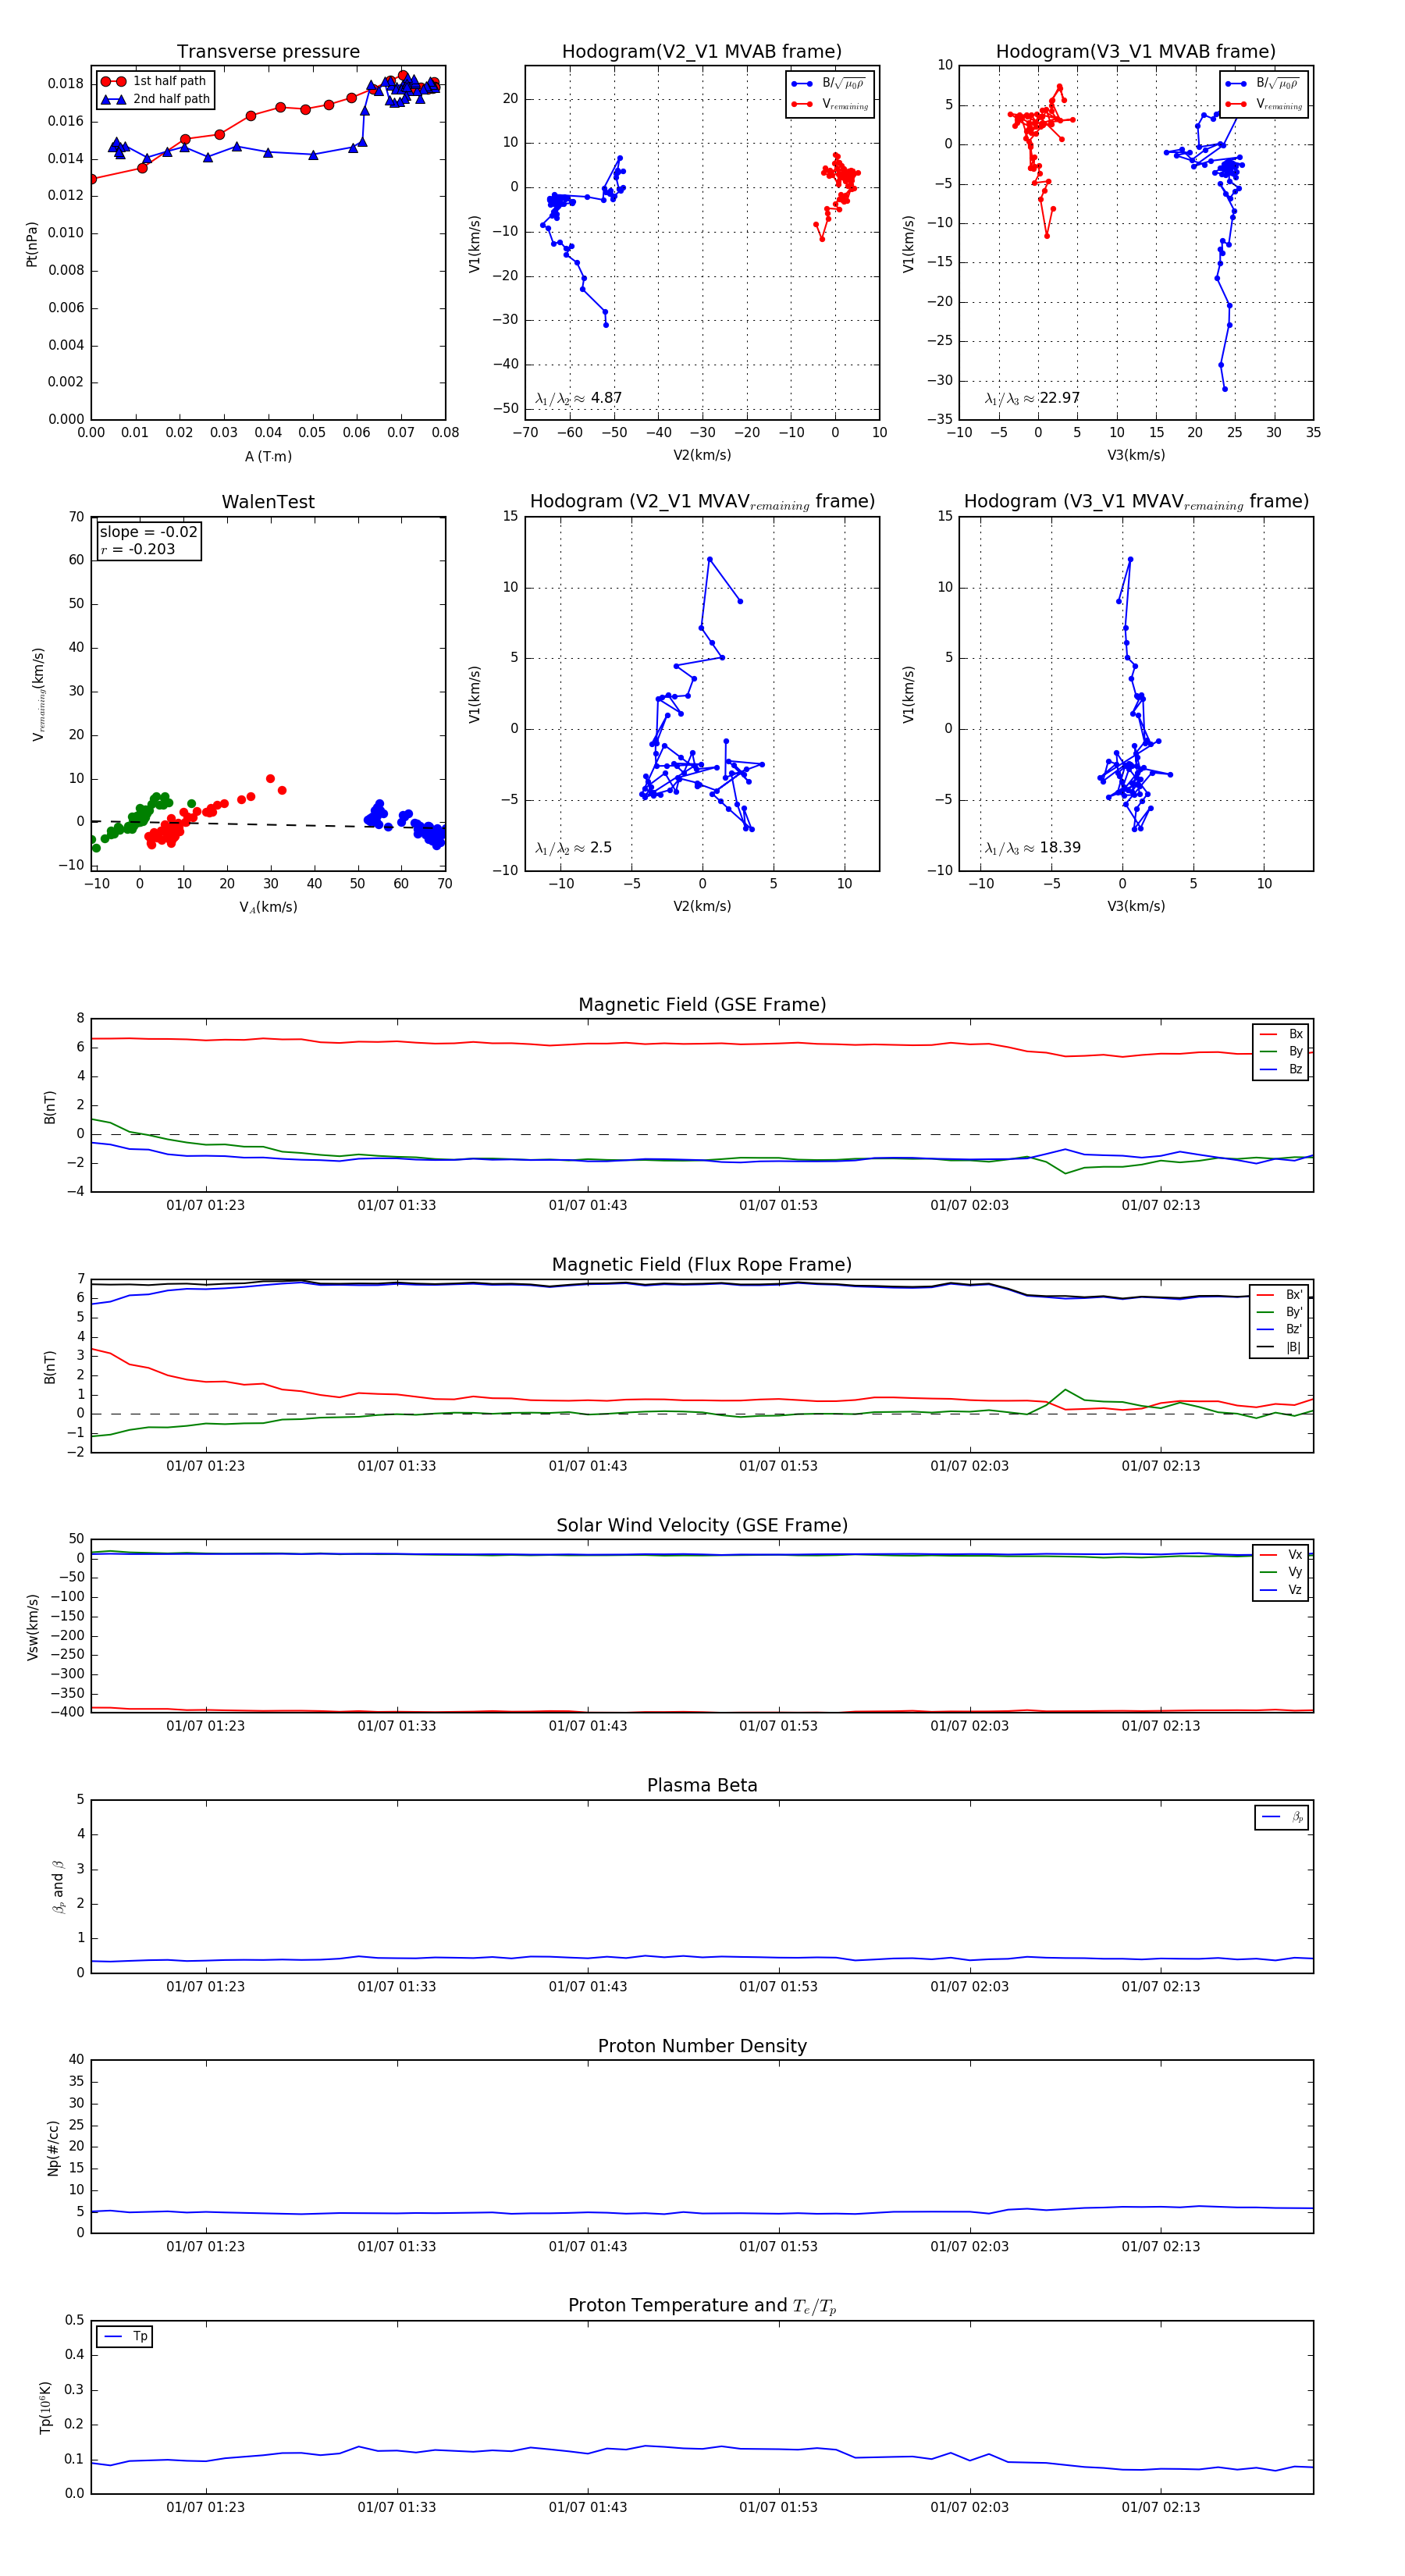Select Bx' legend entry in flux rope plot
1405x2576 pixels.
pos(1280,1294)
